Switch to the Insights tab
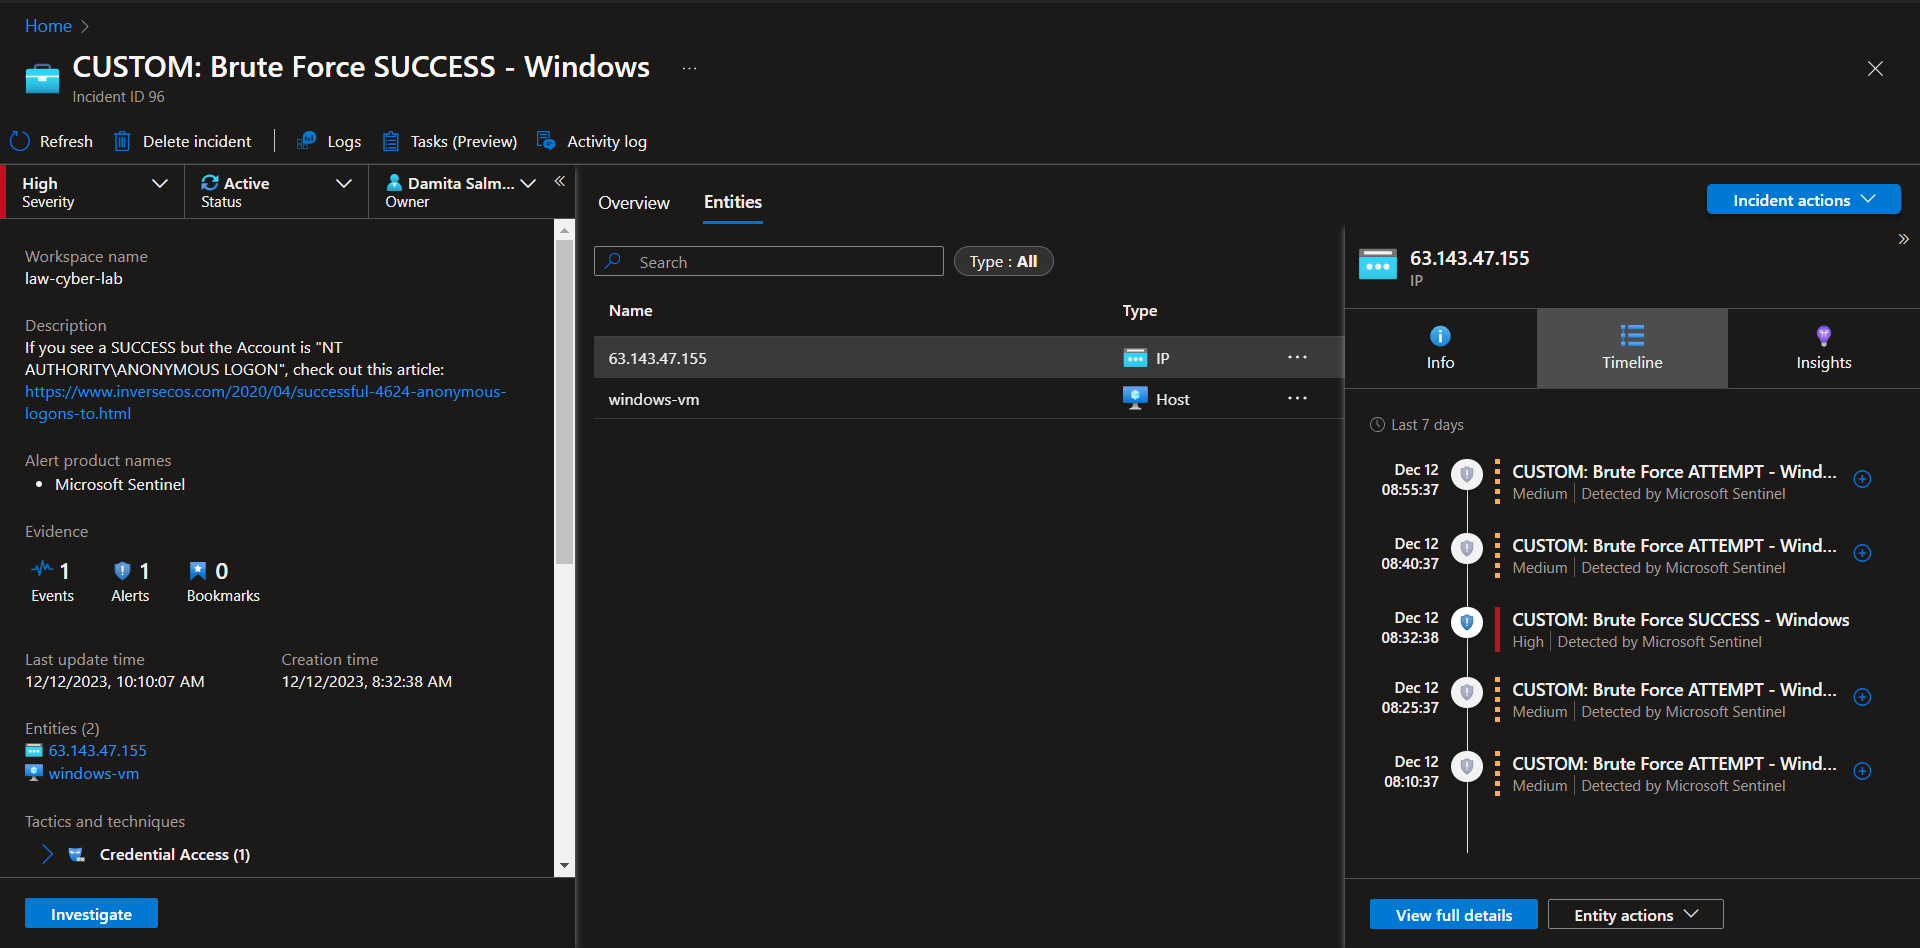This screenshot has height=948, width=1920. tap(1823, 348)
